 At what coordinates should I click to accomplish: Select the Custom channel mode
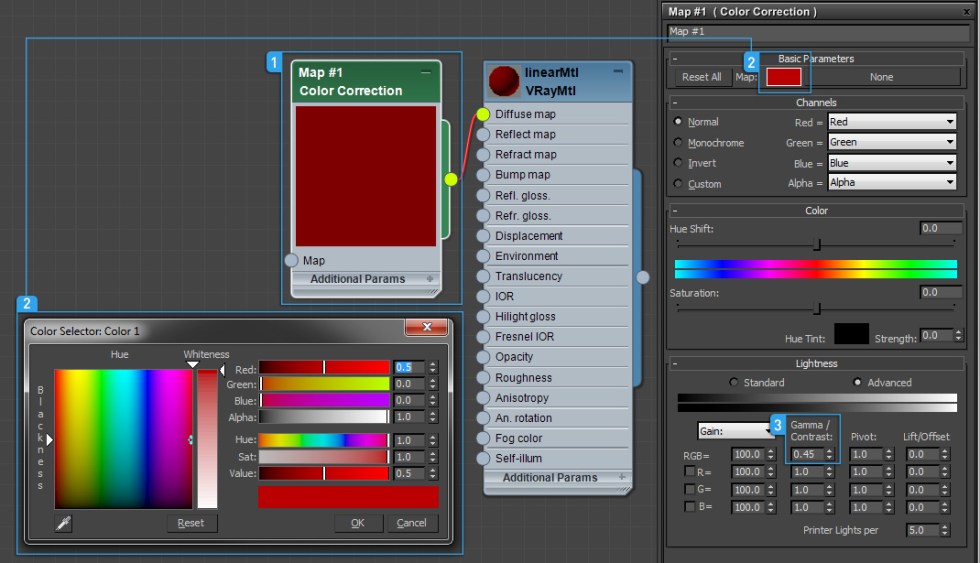click(678, 184)
